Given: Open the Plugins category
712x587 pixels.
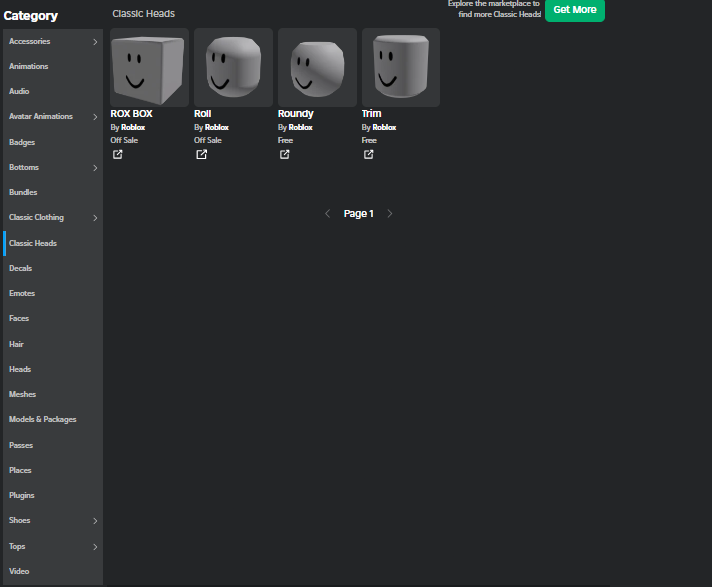Looking at the screenshot, I should point(53,495).
